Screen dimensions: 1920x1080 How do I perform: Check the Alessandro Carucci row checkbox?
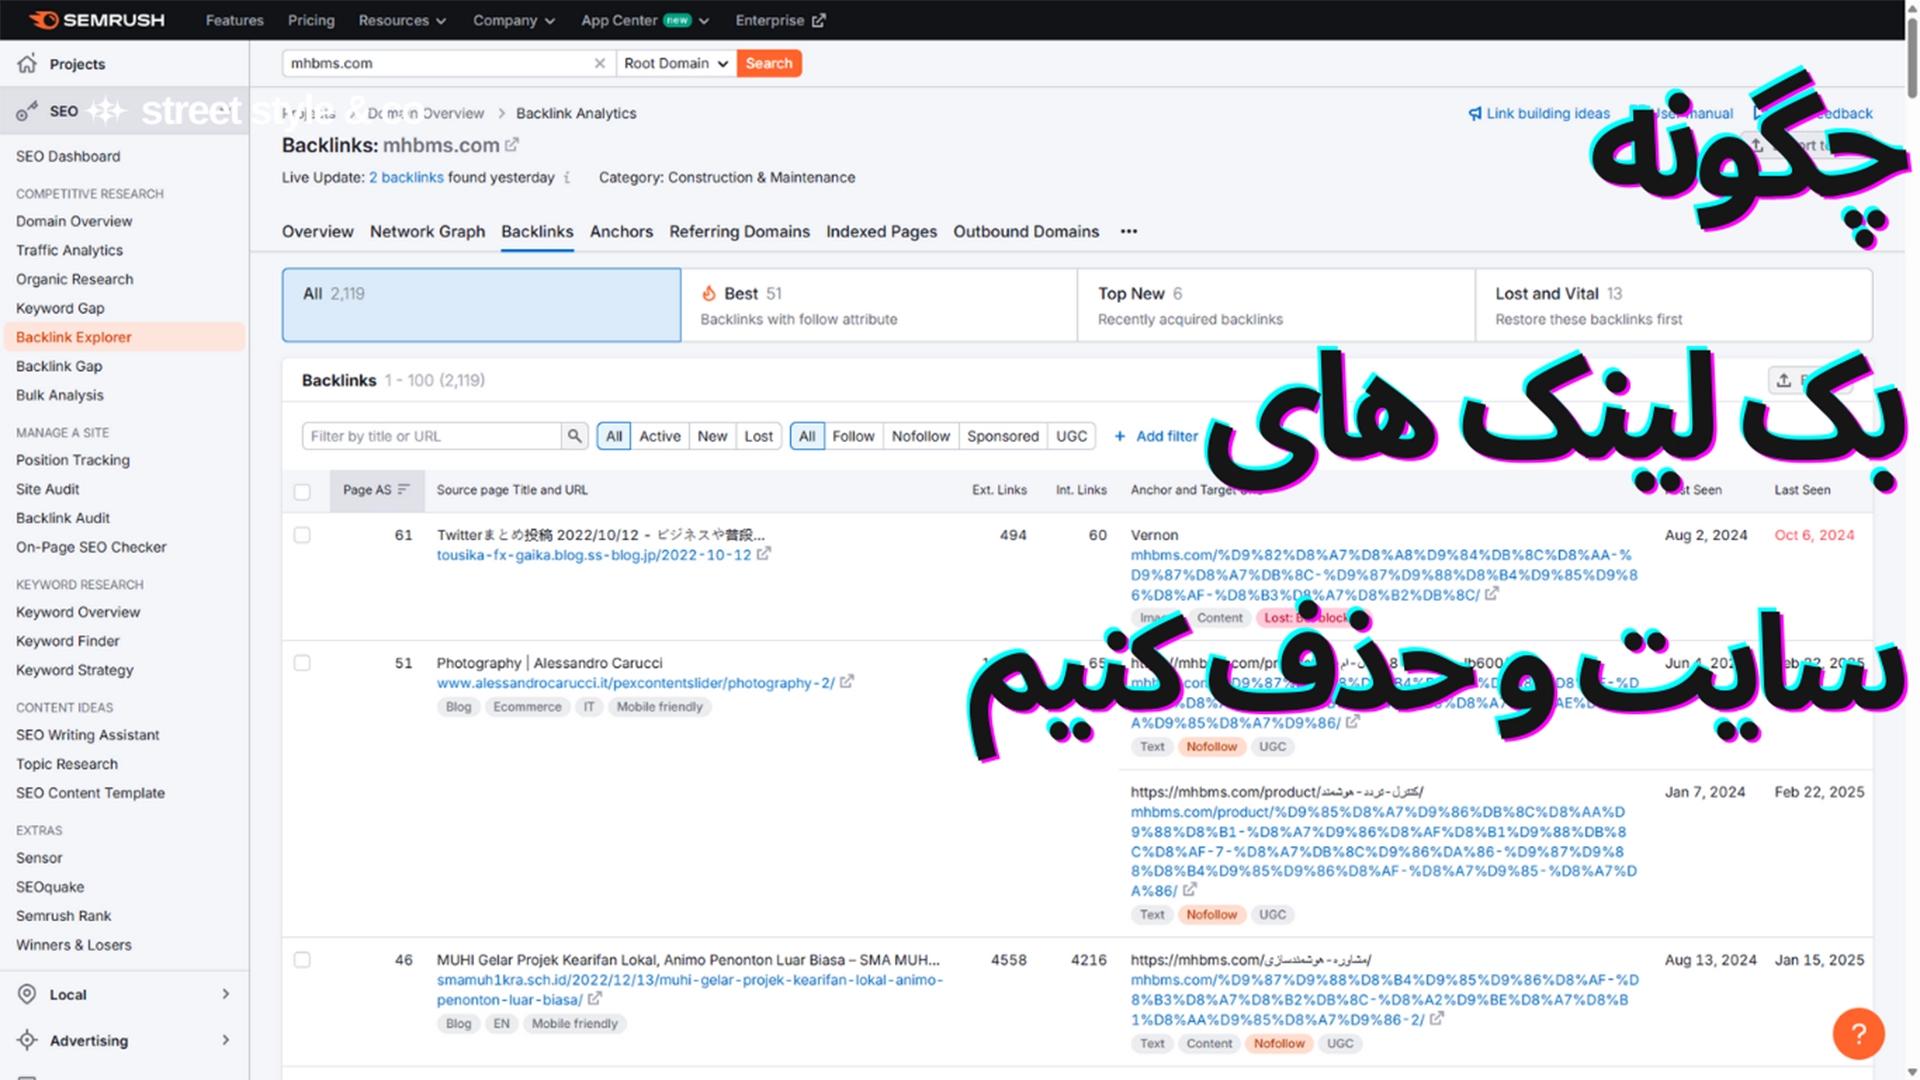coord(302,663)
